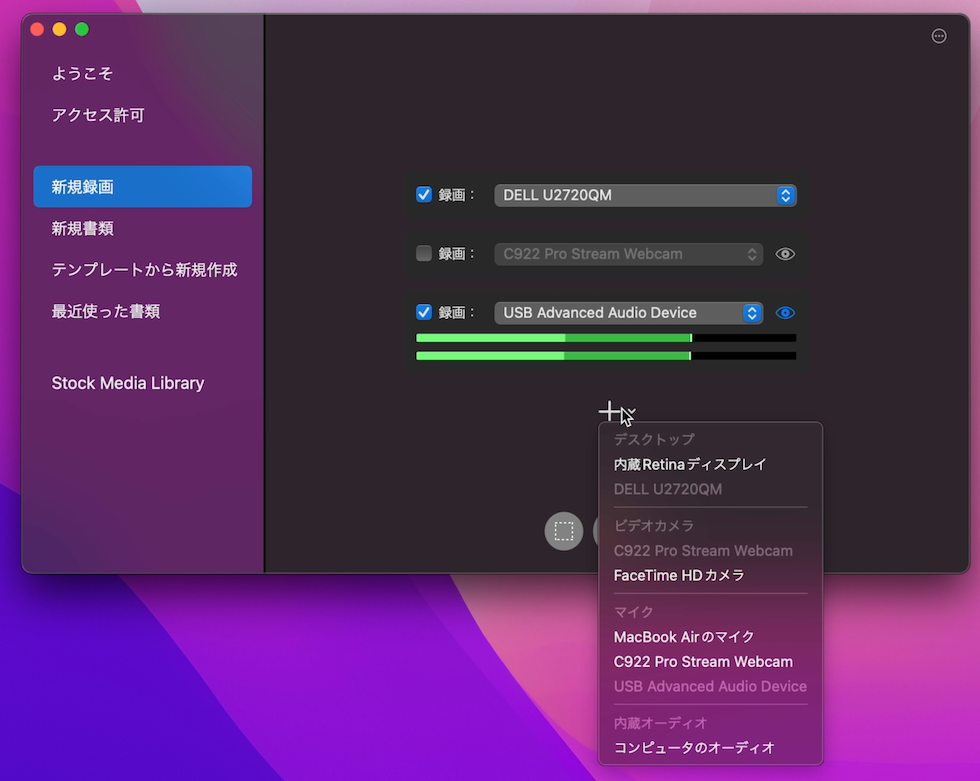Click the plus icon to add source
The height and width of the screenshot is (781, 980).
(x=610, y=411)
